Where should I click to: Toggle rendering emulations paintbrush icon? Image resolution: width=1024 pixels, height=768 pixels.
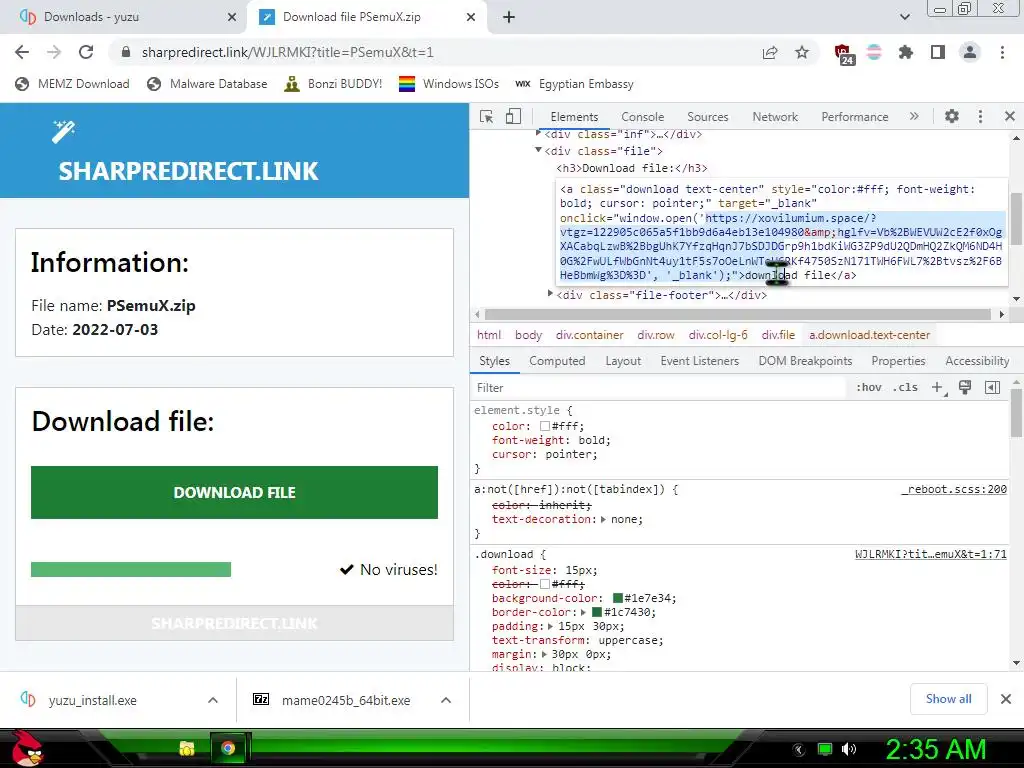pyautogui.click(x=965, y=387)
